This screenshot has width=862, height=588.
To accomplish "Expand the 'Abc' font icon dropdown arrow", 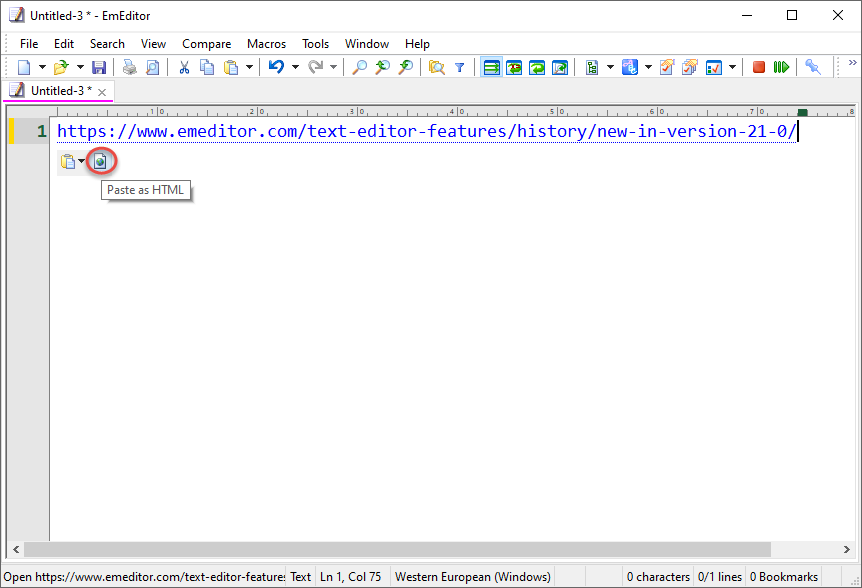I will [649, 67].
